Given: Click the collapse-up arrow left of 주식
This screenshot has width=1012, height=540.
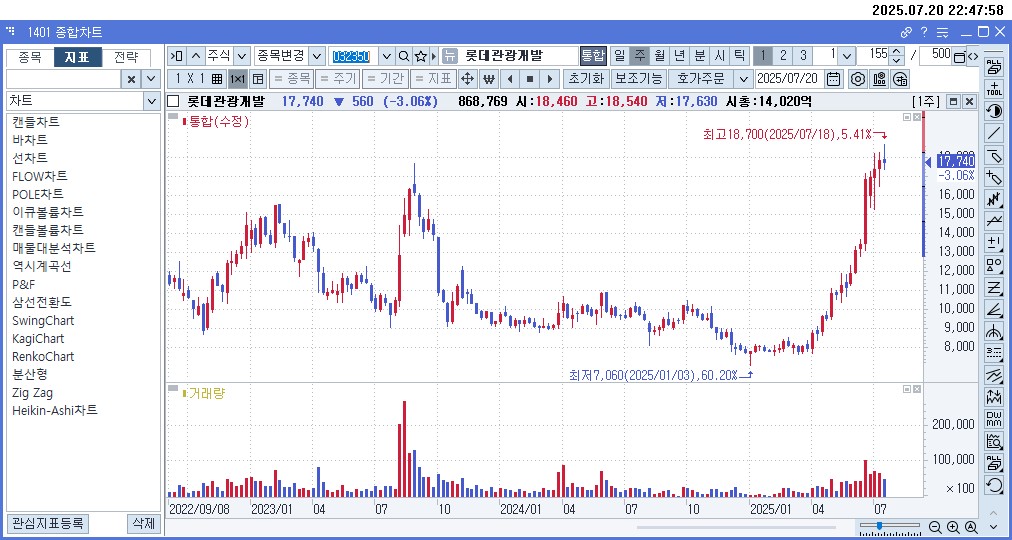Looking at the screenshot, I should (196, 55).
